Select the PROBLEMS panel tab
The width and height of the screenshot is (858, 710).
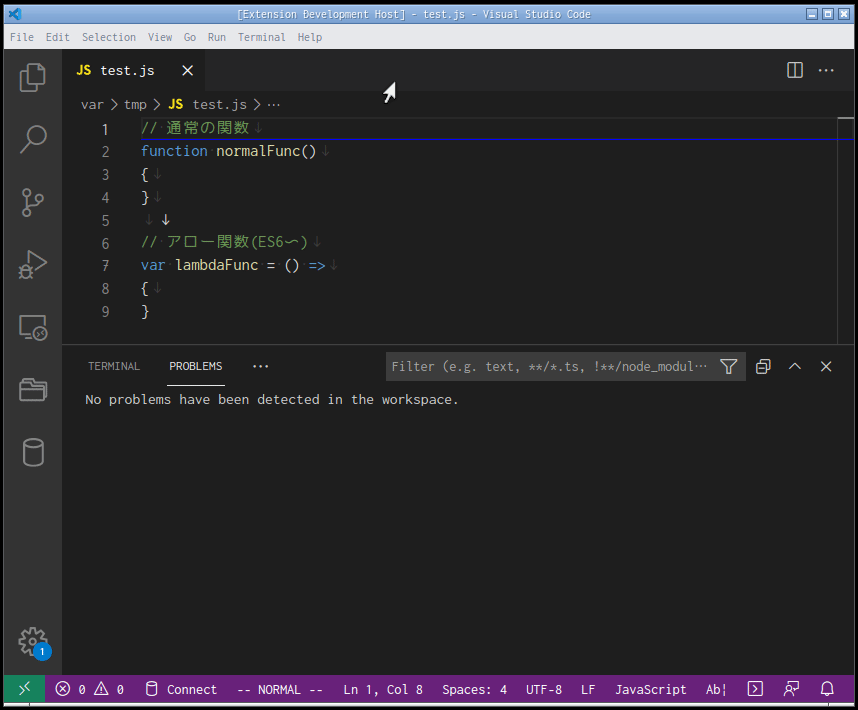click(x=195, y=366)
